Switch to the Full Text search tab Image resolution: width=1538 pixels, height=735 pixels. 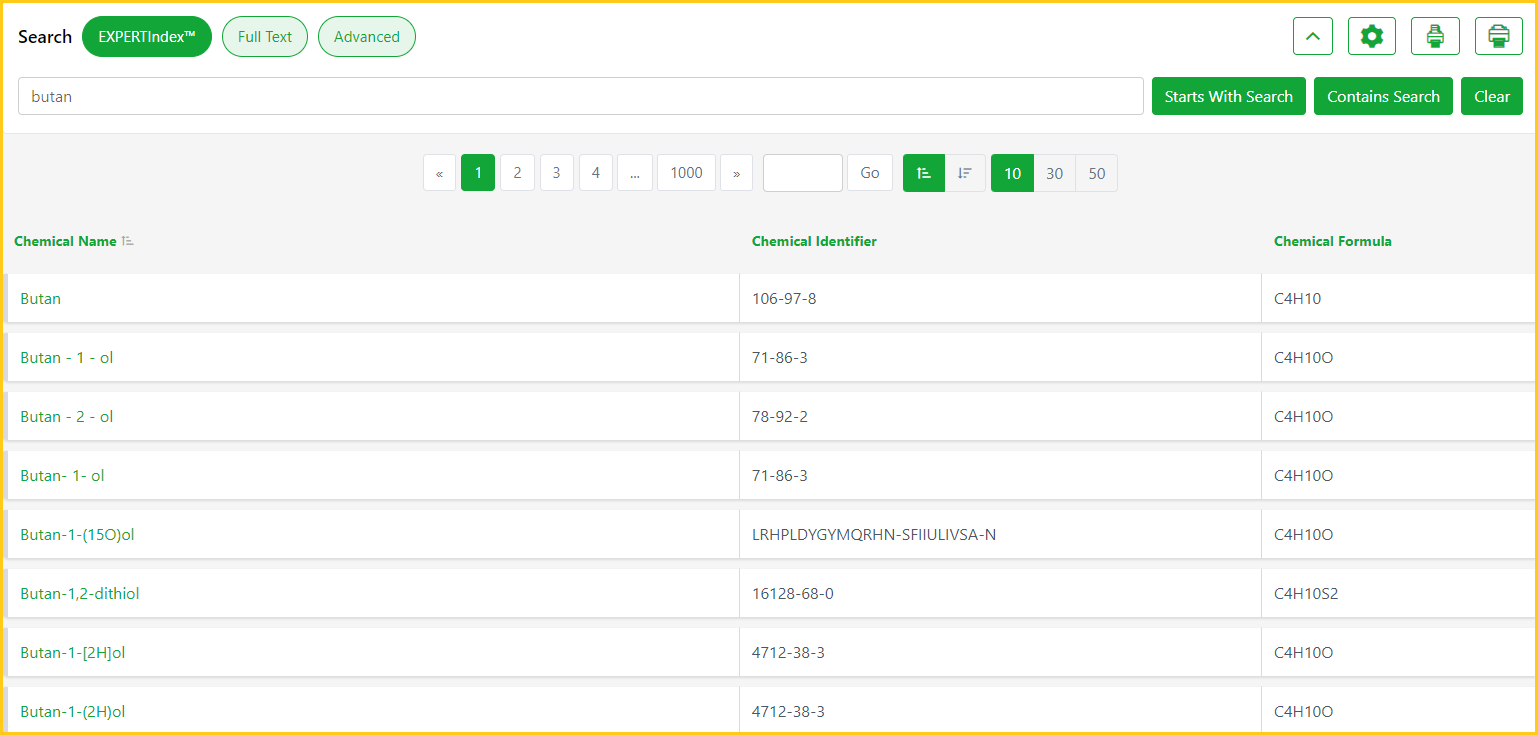[x=265, y=37]
